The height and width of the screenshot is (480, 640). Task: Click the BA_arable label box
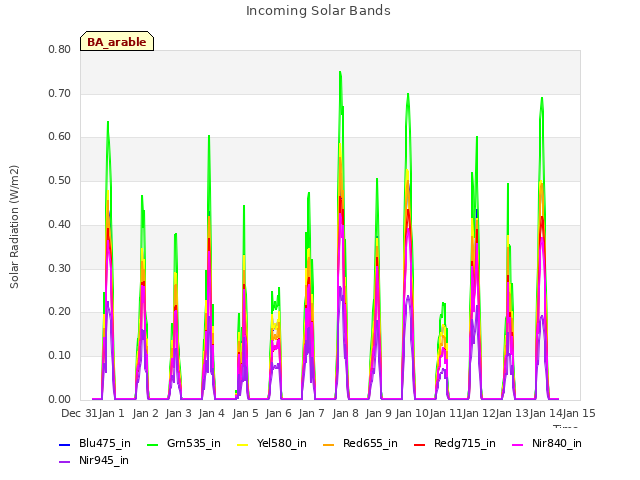[x=117, y=41]
